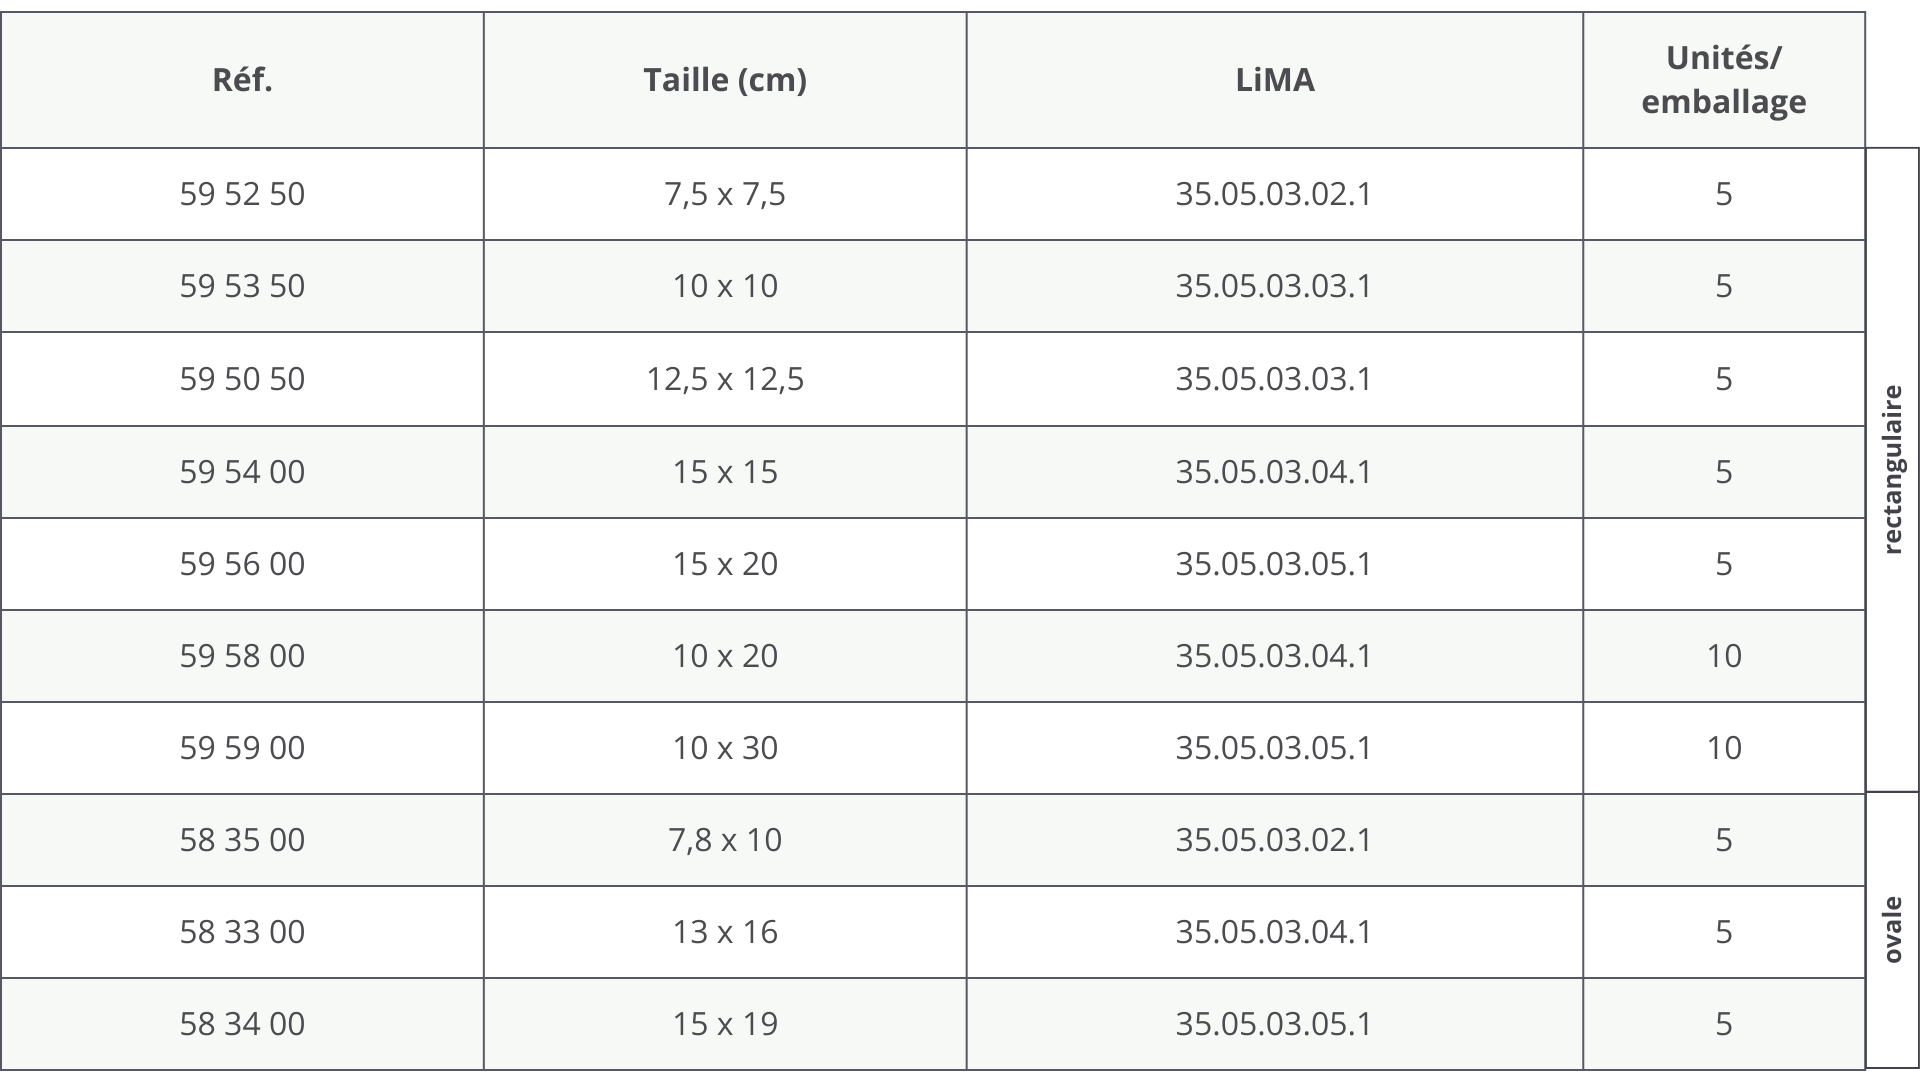The width and height of the screenshot is (1920, 1080).
Task: Click the Taille (cm) column header
Action: (725, 80)
